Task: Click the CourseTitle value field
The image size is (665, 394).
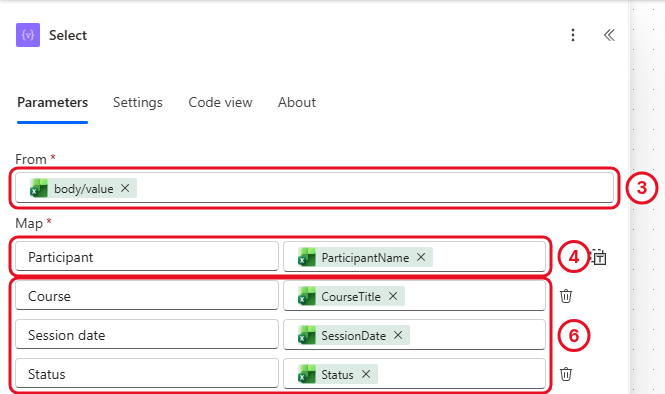Action: 414,296
